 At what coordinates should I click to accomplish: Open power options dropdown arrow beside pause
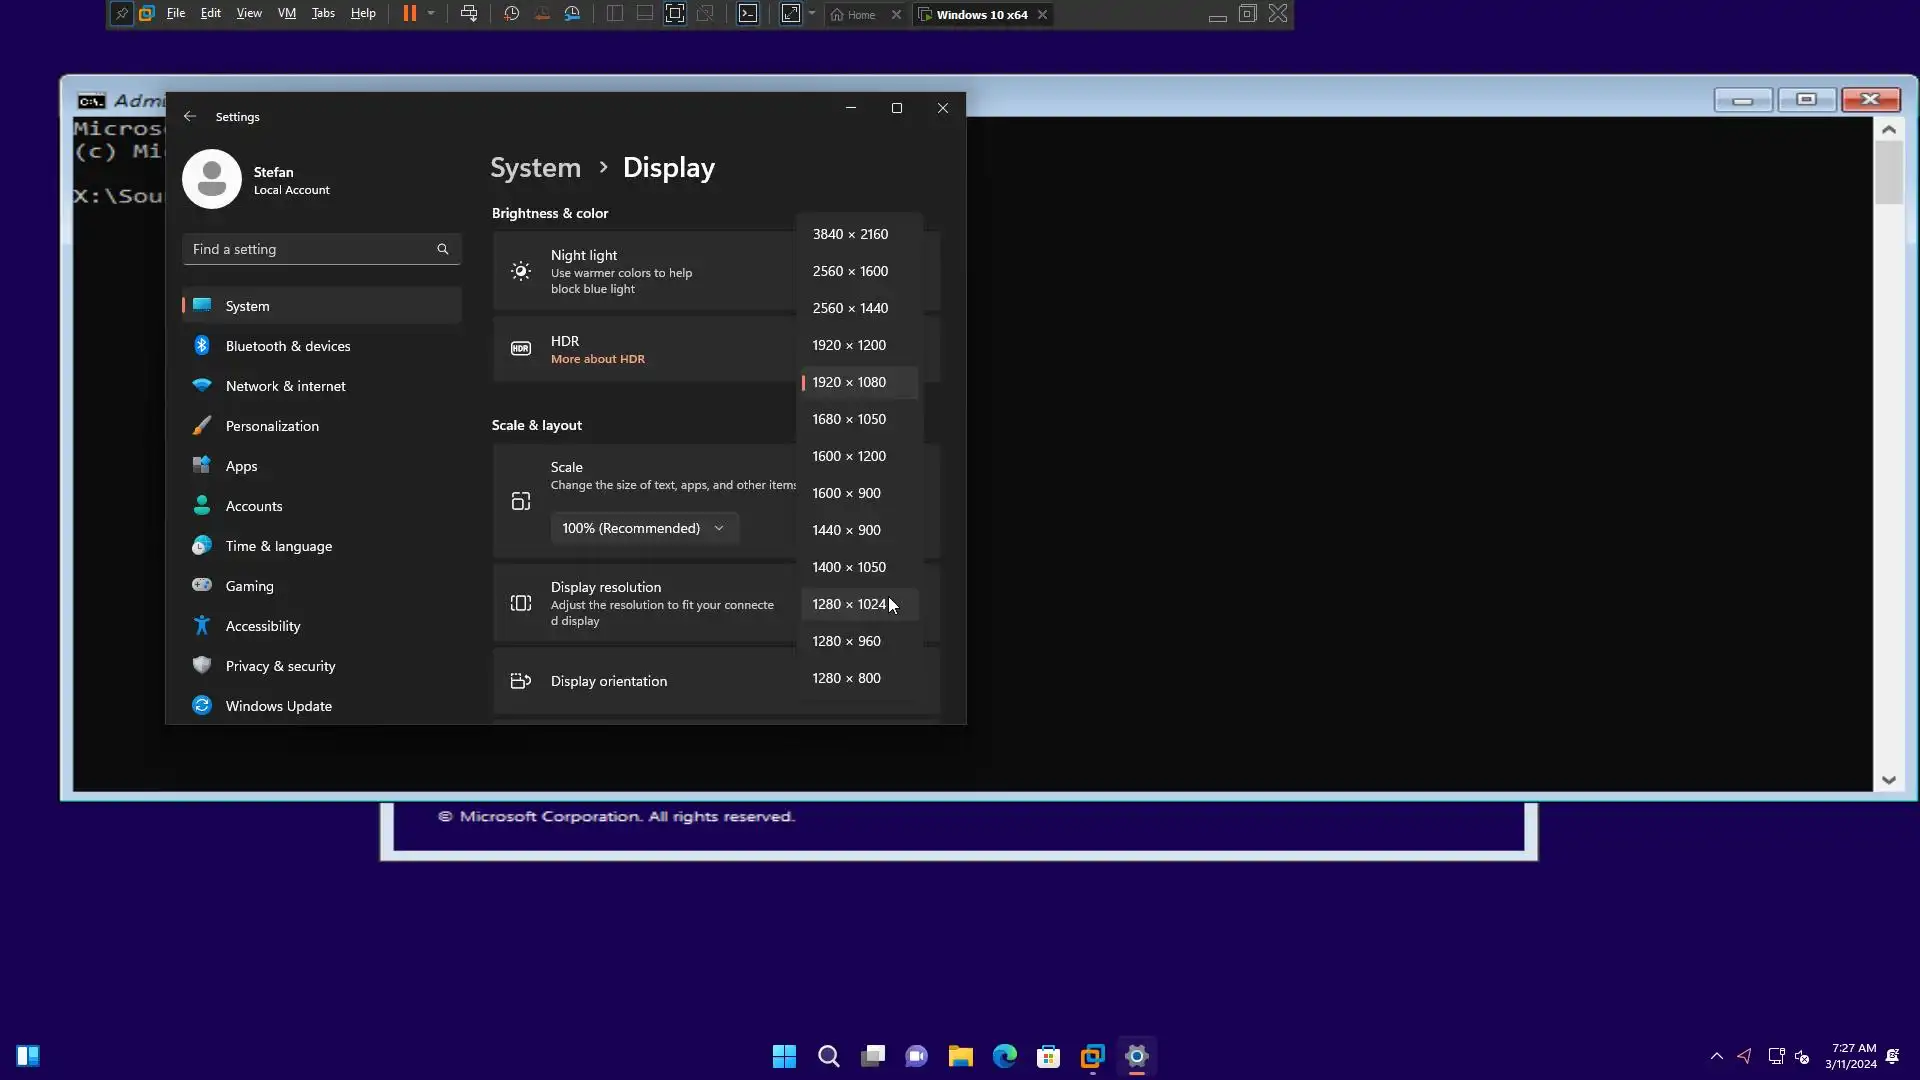click(431, 14)
